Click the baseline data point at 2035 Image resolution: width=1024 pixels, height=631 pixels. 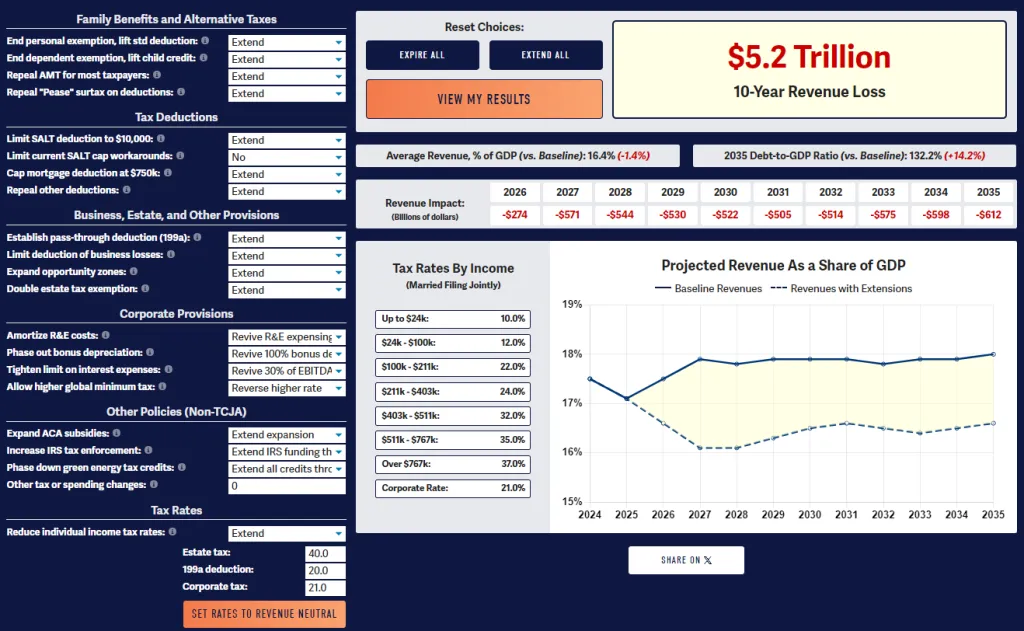tap(993, 354)
